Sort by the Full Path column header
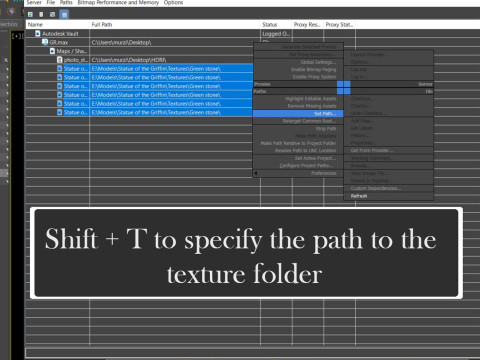This screenshot has width=480, height=360. point(175,25)
